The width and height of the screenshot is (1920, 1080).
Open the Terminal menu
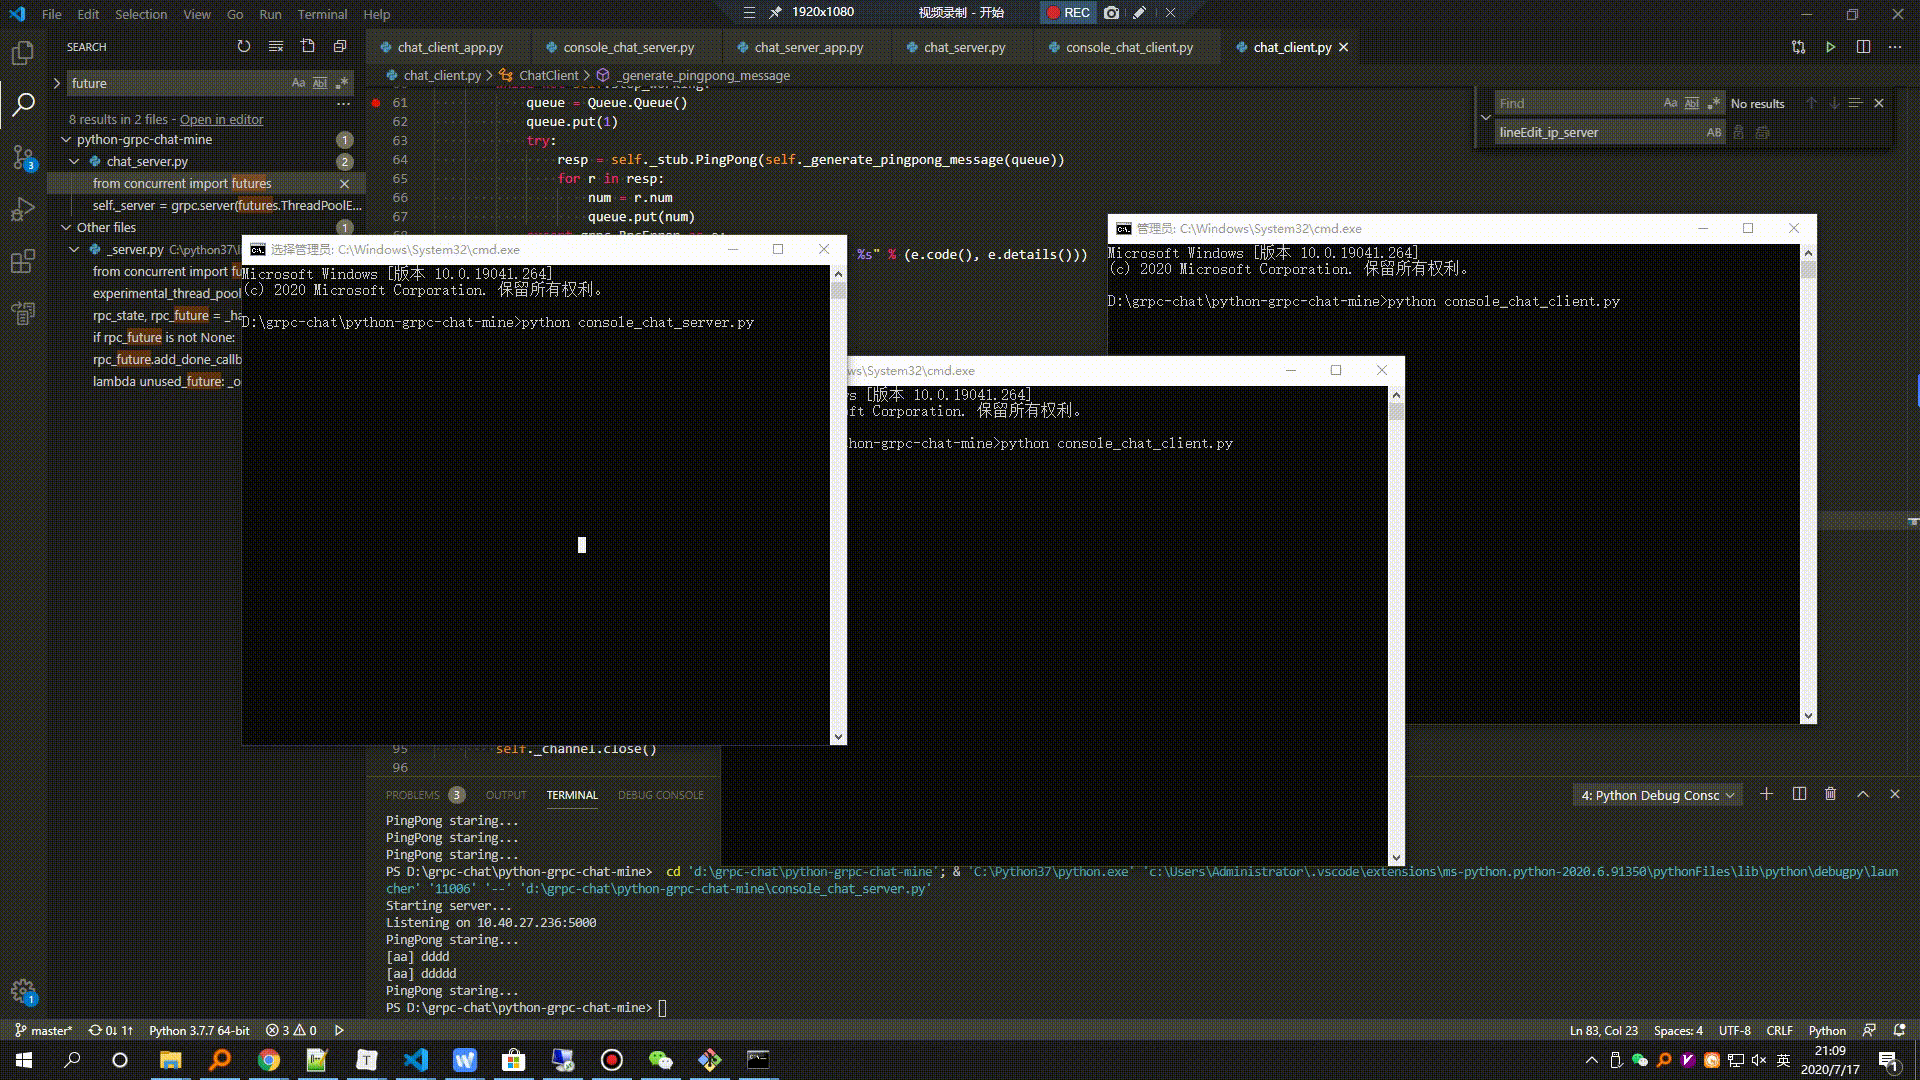[322, 14]
